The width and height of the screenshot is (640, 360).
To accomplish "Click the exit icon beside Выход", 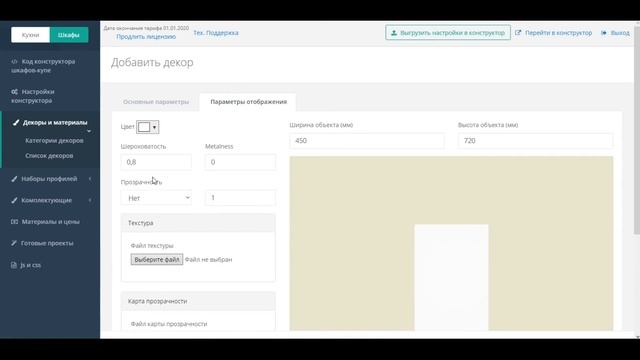I will pyautogui.click(x=604, y=33).
